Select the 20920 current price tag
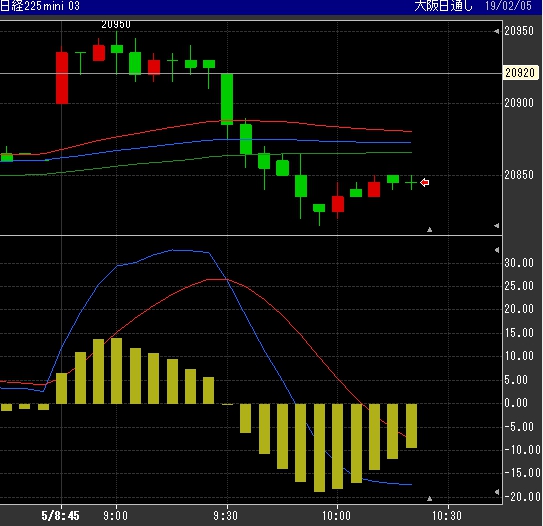The width and height of the screenshot is (543, 526). pyautogui.click(x=520, y=73)
